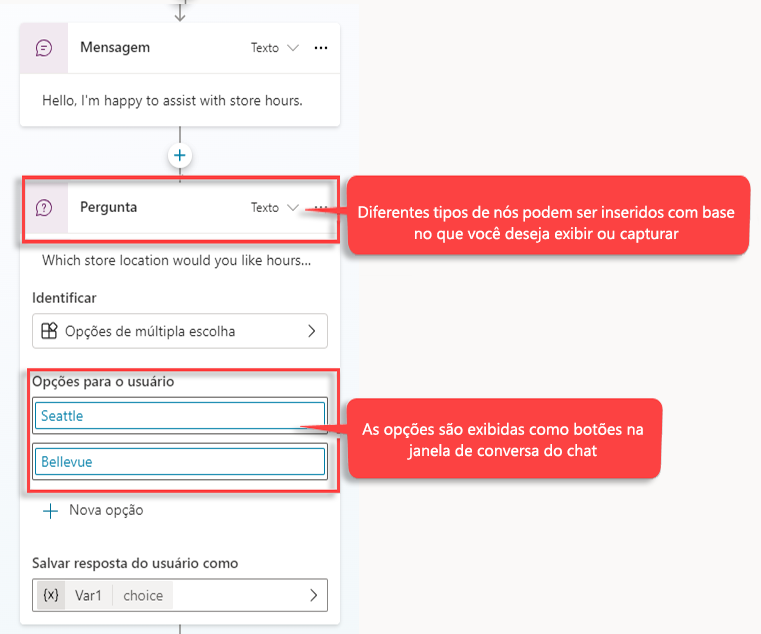
Task: Open the Mensagem node ellipsis menu
Action: click(320, 48)
